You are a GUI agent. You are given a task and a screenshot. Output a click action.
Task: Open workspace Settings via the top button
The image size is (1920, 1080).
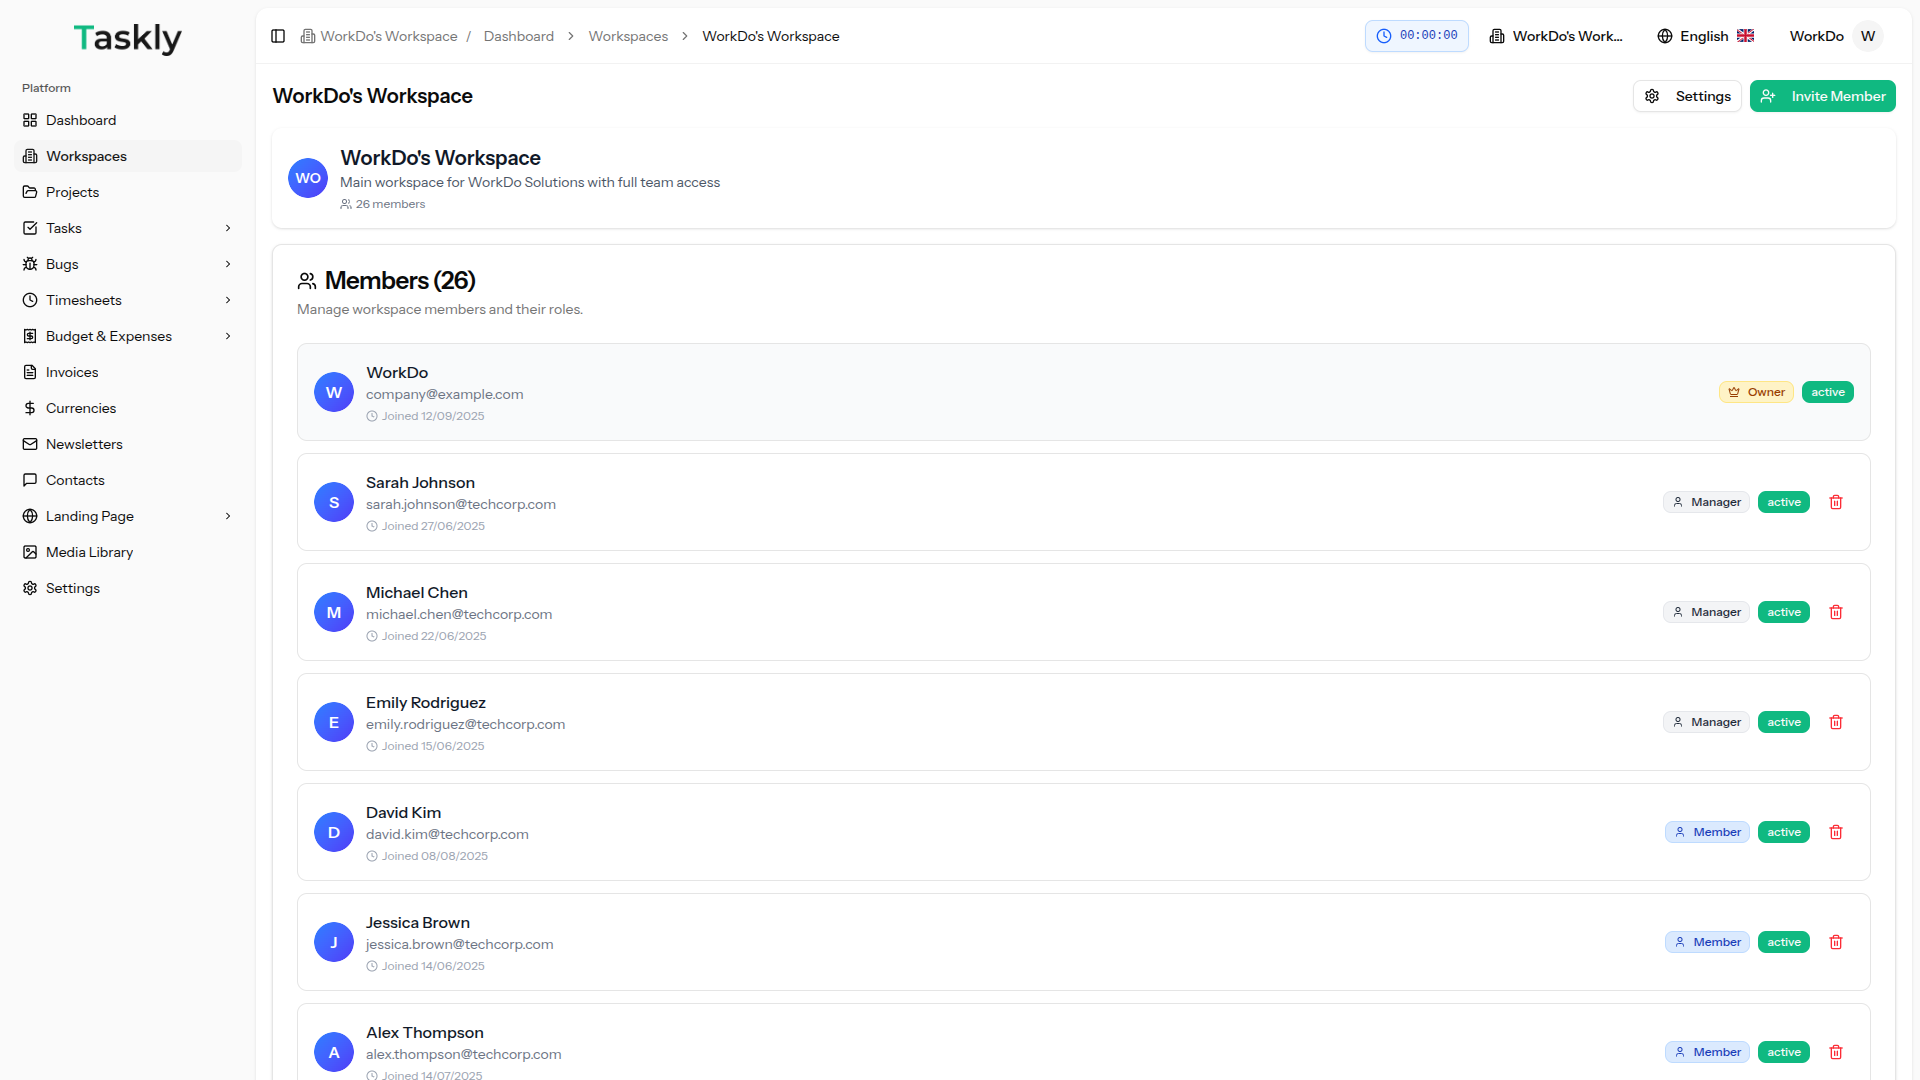[x=1687, y=96]
